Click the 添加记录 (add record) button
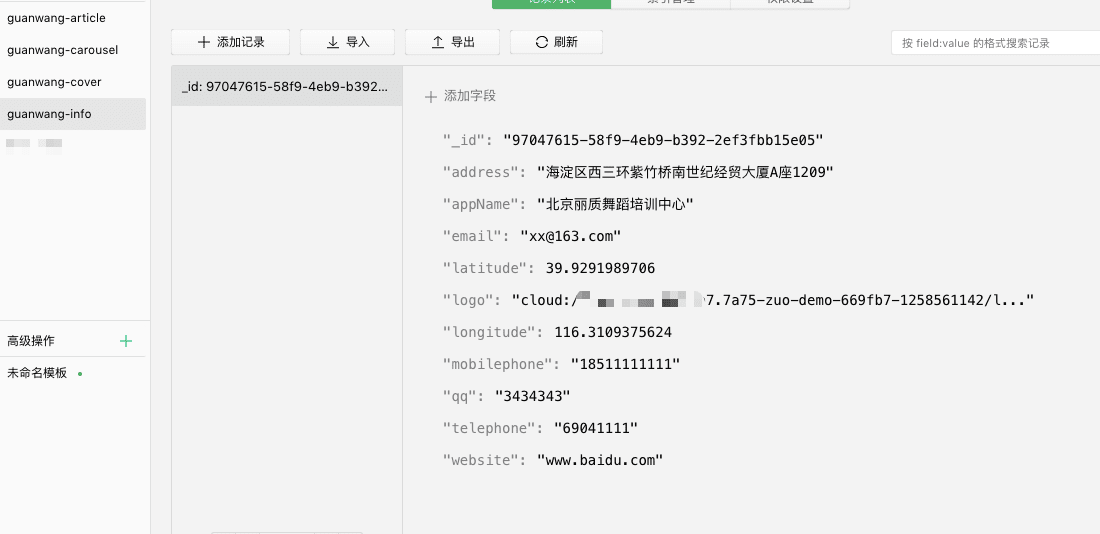Screen dimensions: 1100x534 tap(230, 42)
